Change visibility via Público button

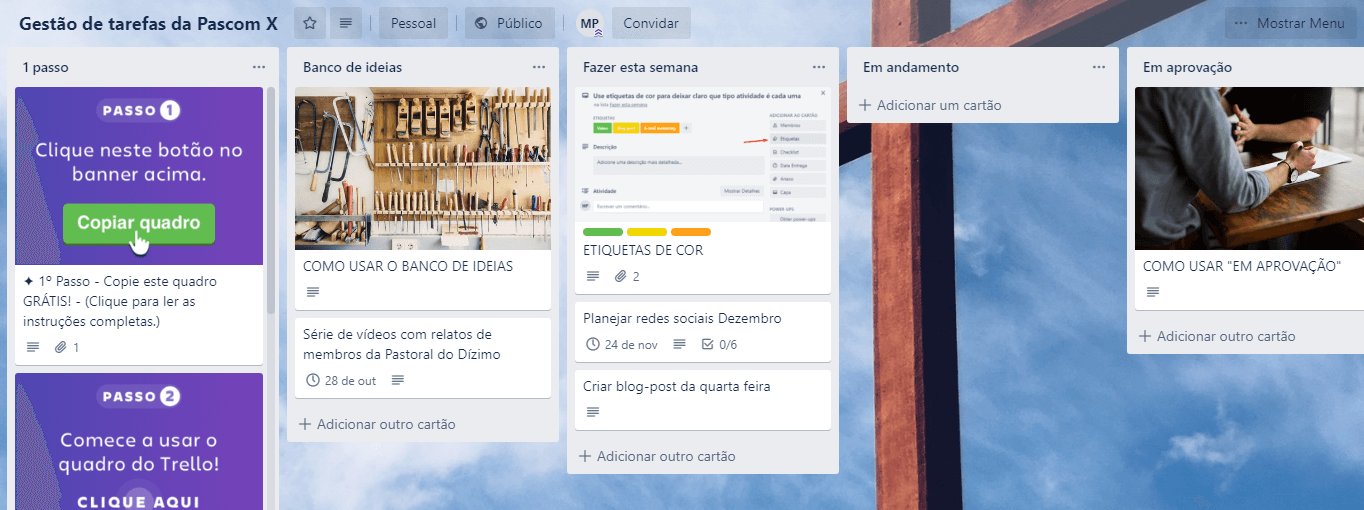pos(510,23)
